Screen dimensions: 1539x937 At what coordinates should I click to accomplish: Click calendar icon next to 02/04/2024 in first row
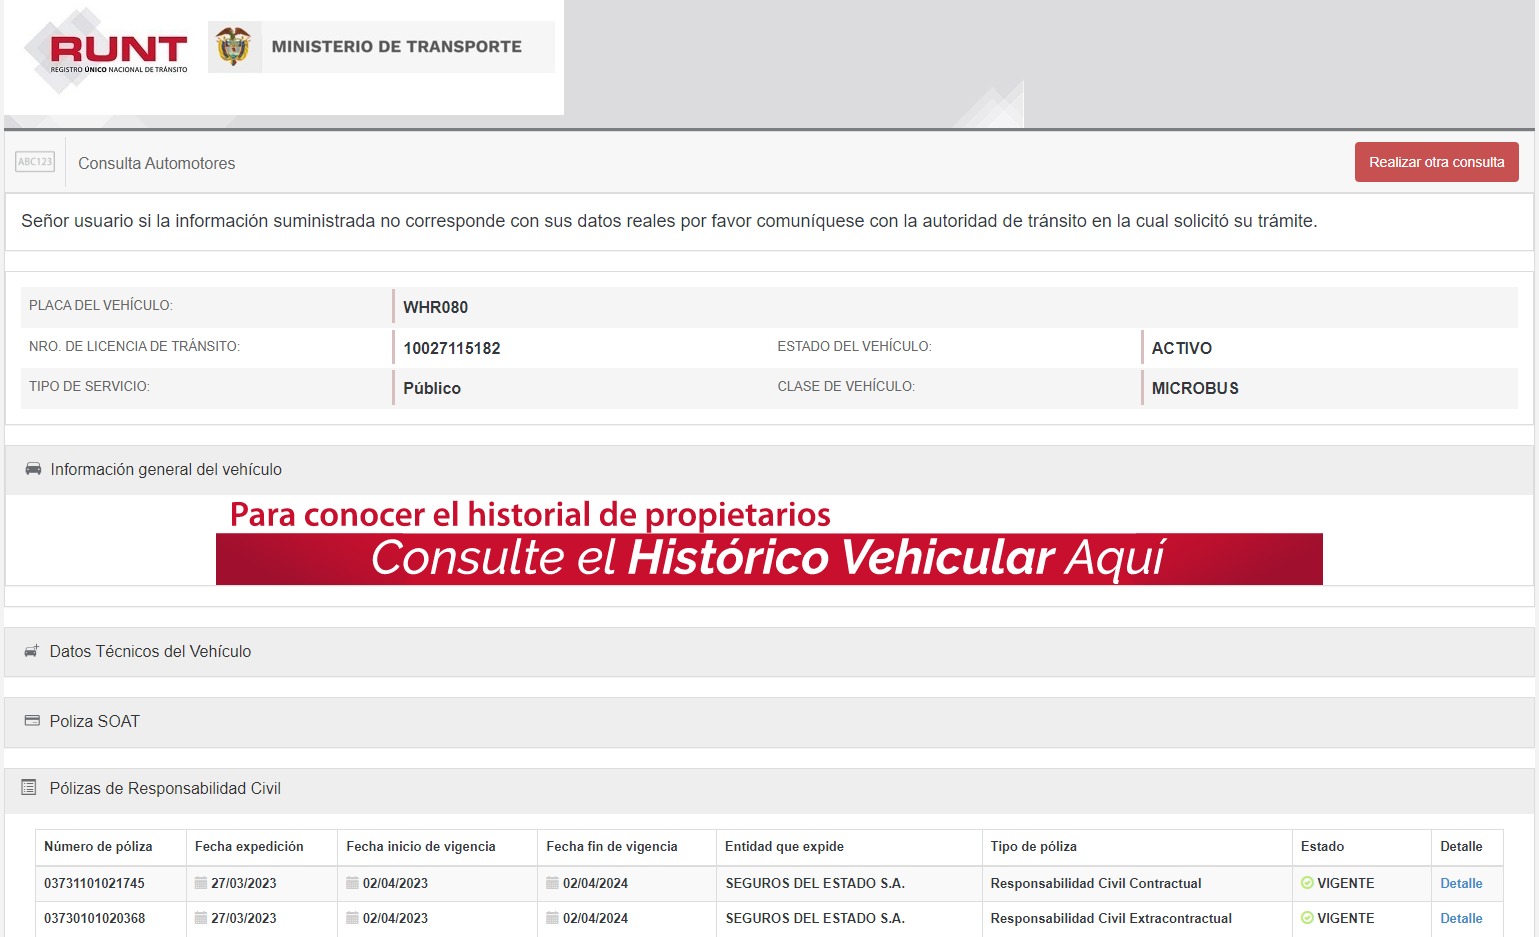[552, 883]
